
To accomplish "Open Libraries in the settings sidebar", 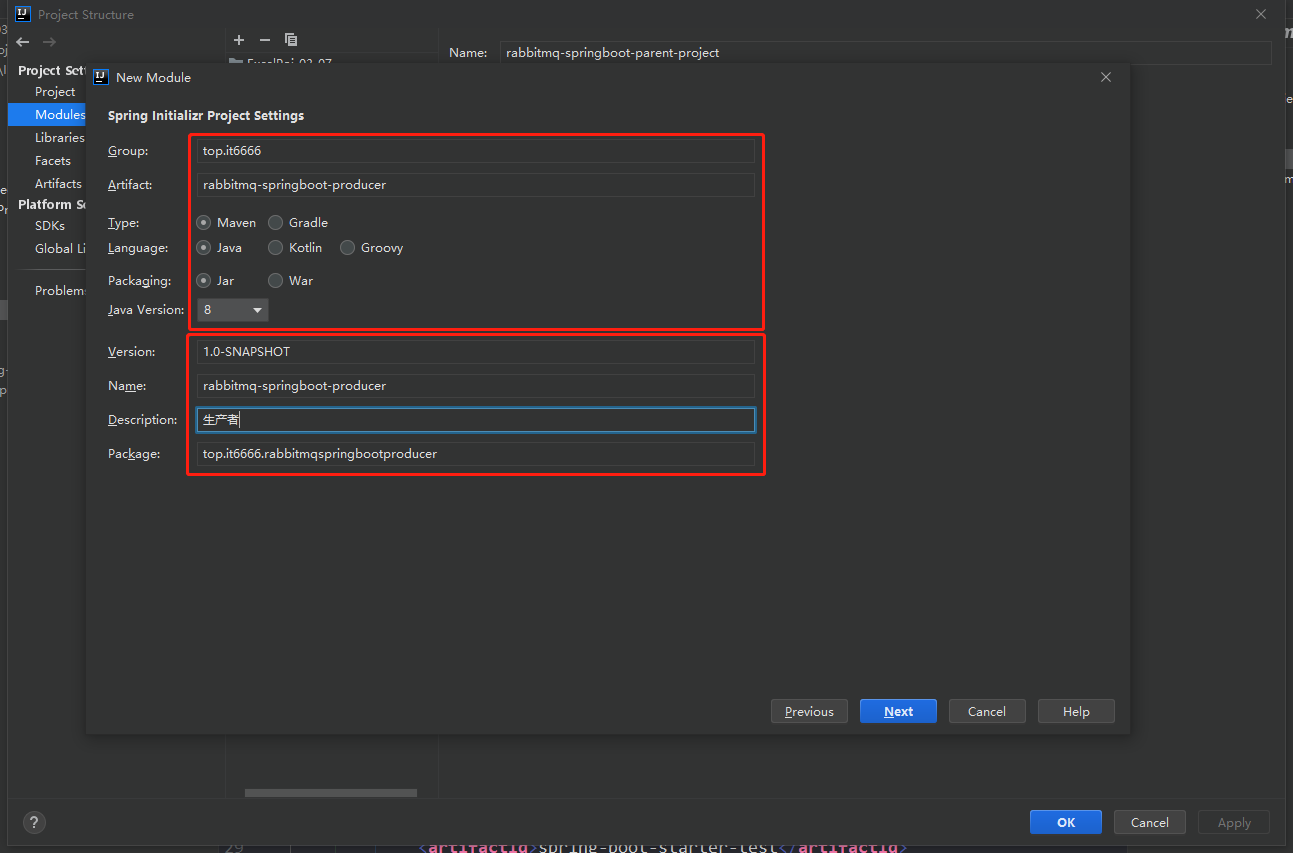I will pyautogui.click(x=60, y=138).
